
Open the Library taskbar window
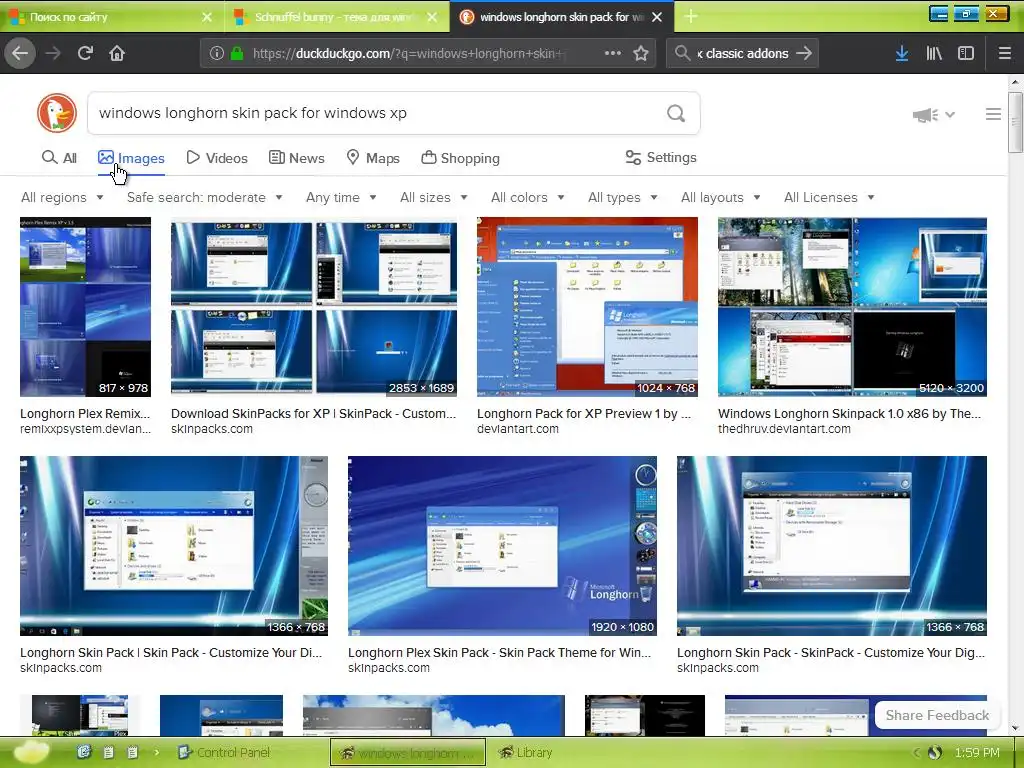tap(526, 752)
